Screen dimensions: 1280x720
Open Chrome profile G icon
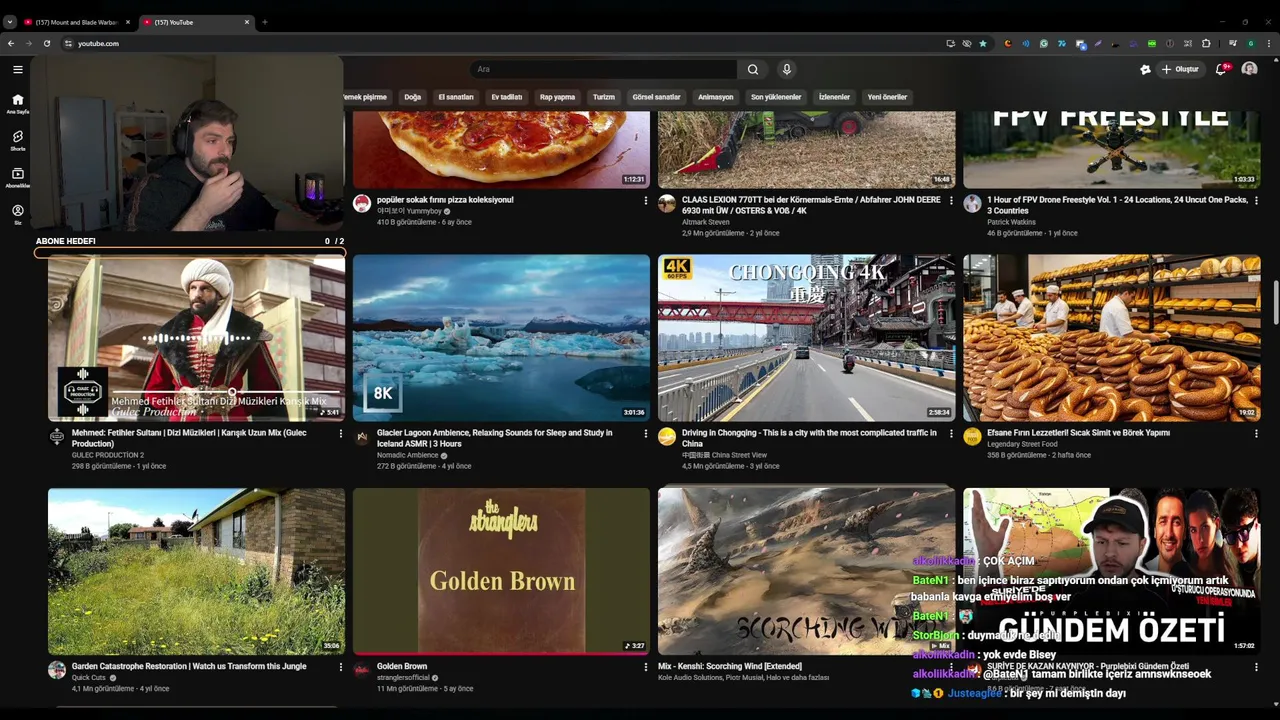(1251, 43)
